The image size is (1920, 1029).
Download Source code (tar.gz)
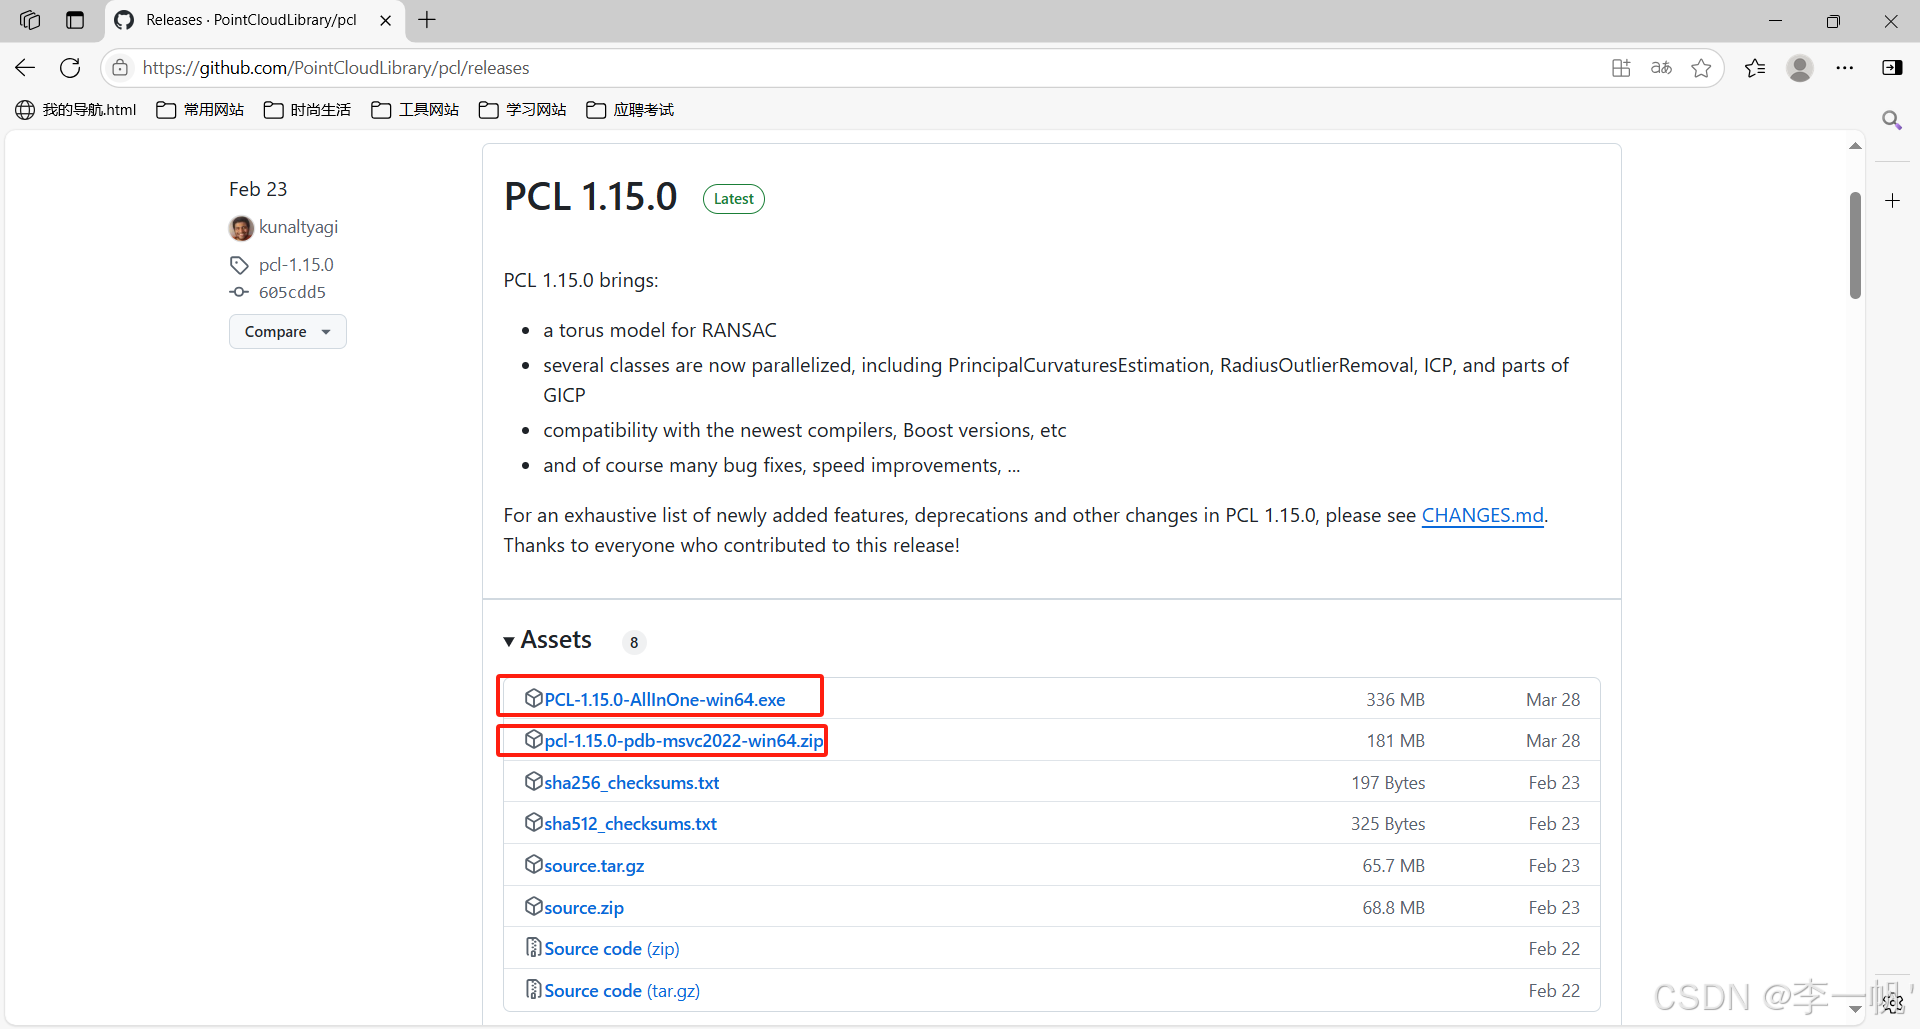tap(622, 991)
